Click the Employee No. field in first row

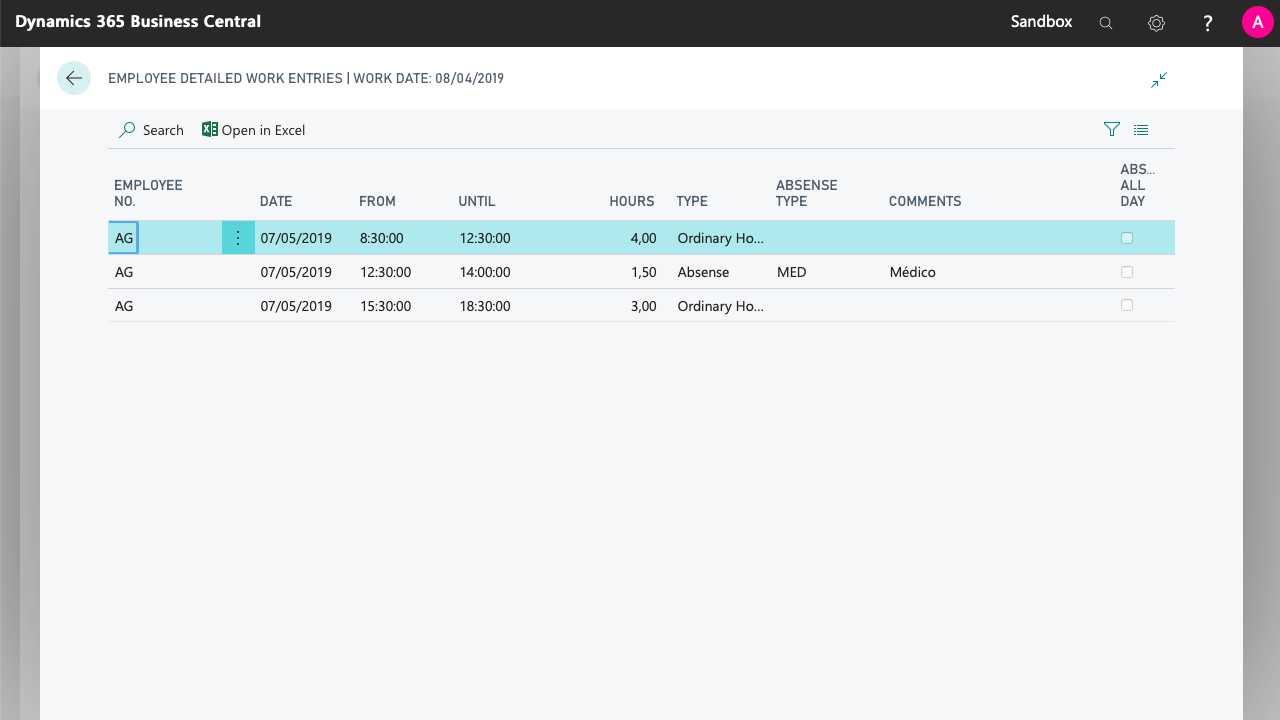click(124, 238)
